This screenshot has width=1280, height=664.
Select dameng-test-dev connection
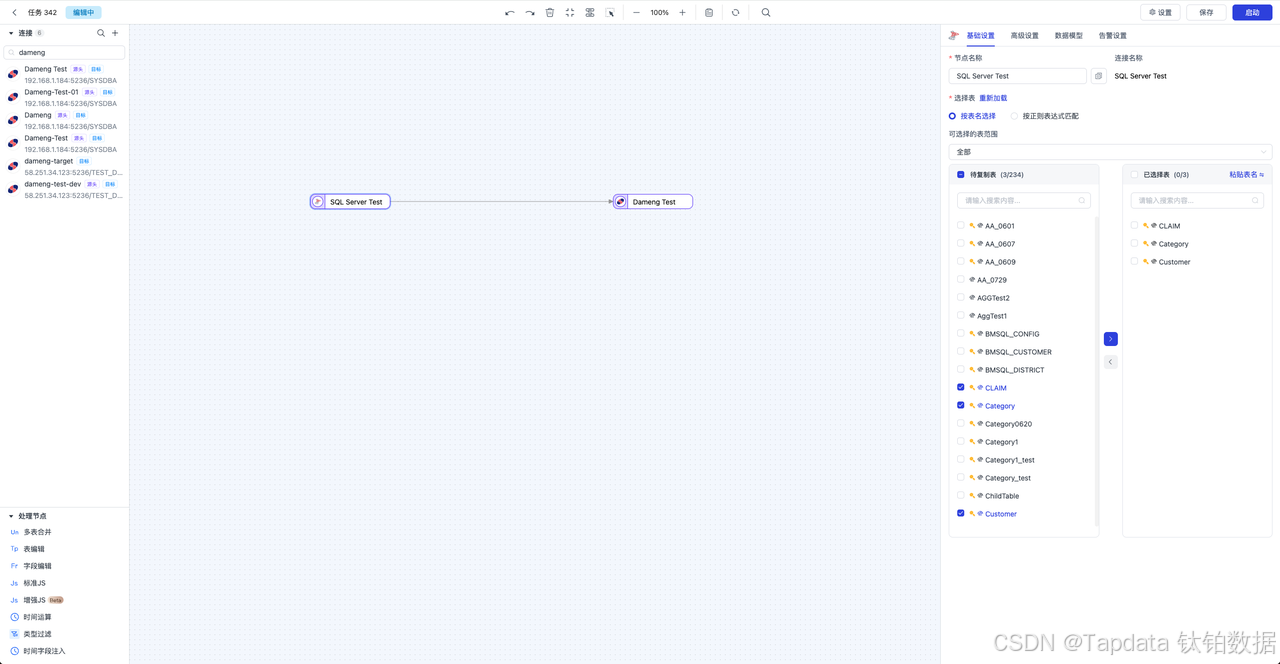click(x=65, y=190)
